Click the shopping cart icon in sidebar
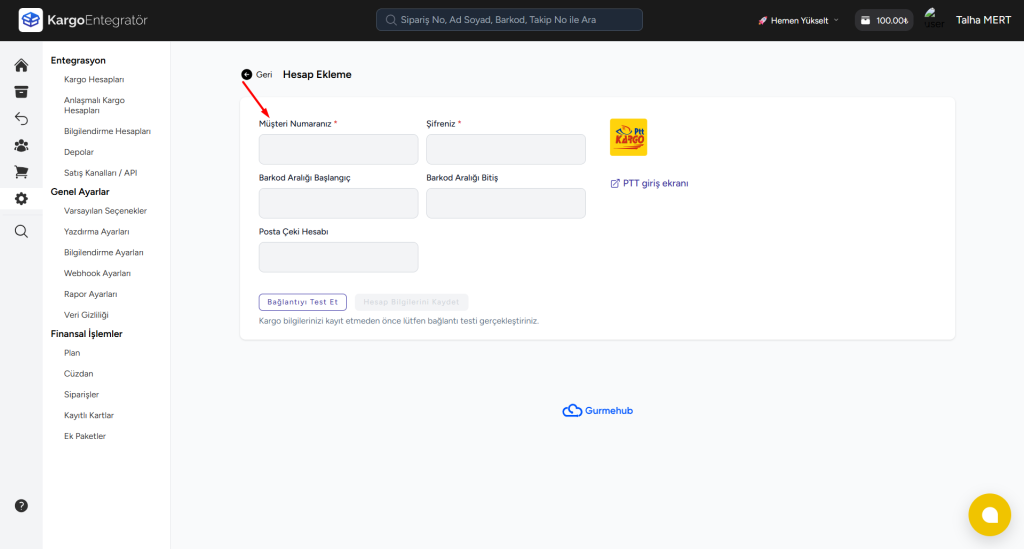The width and height of the screenshot is (1024, 549). (21, 172)
